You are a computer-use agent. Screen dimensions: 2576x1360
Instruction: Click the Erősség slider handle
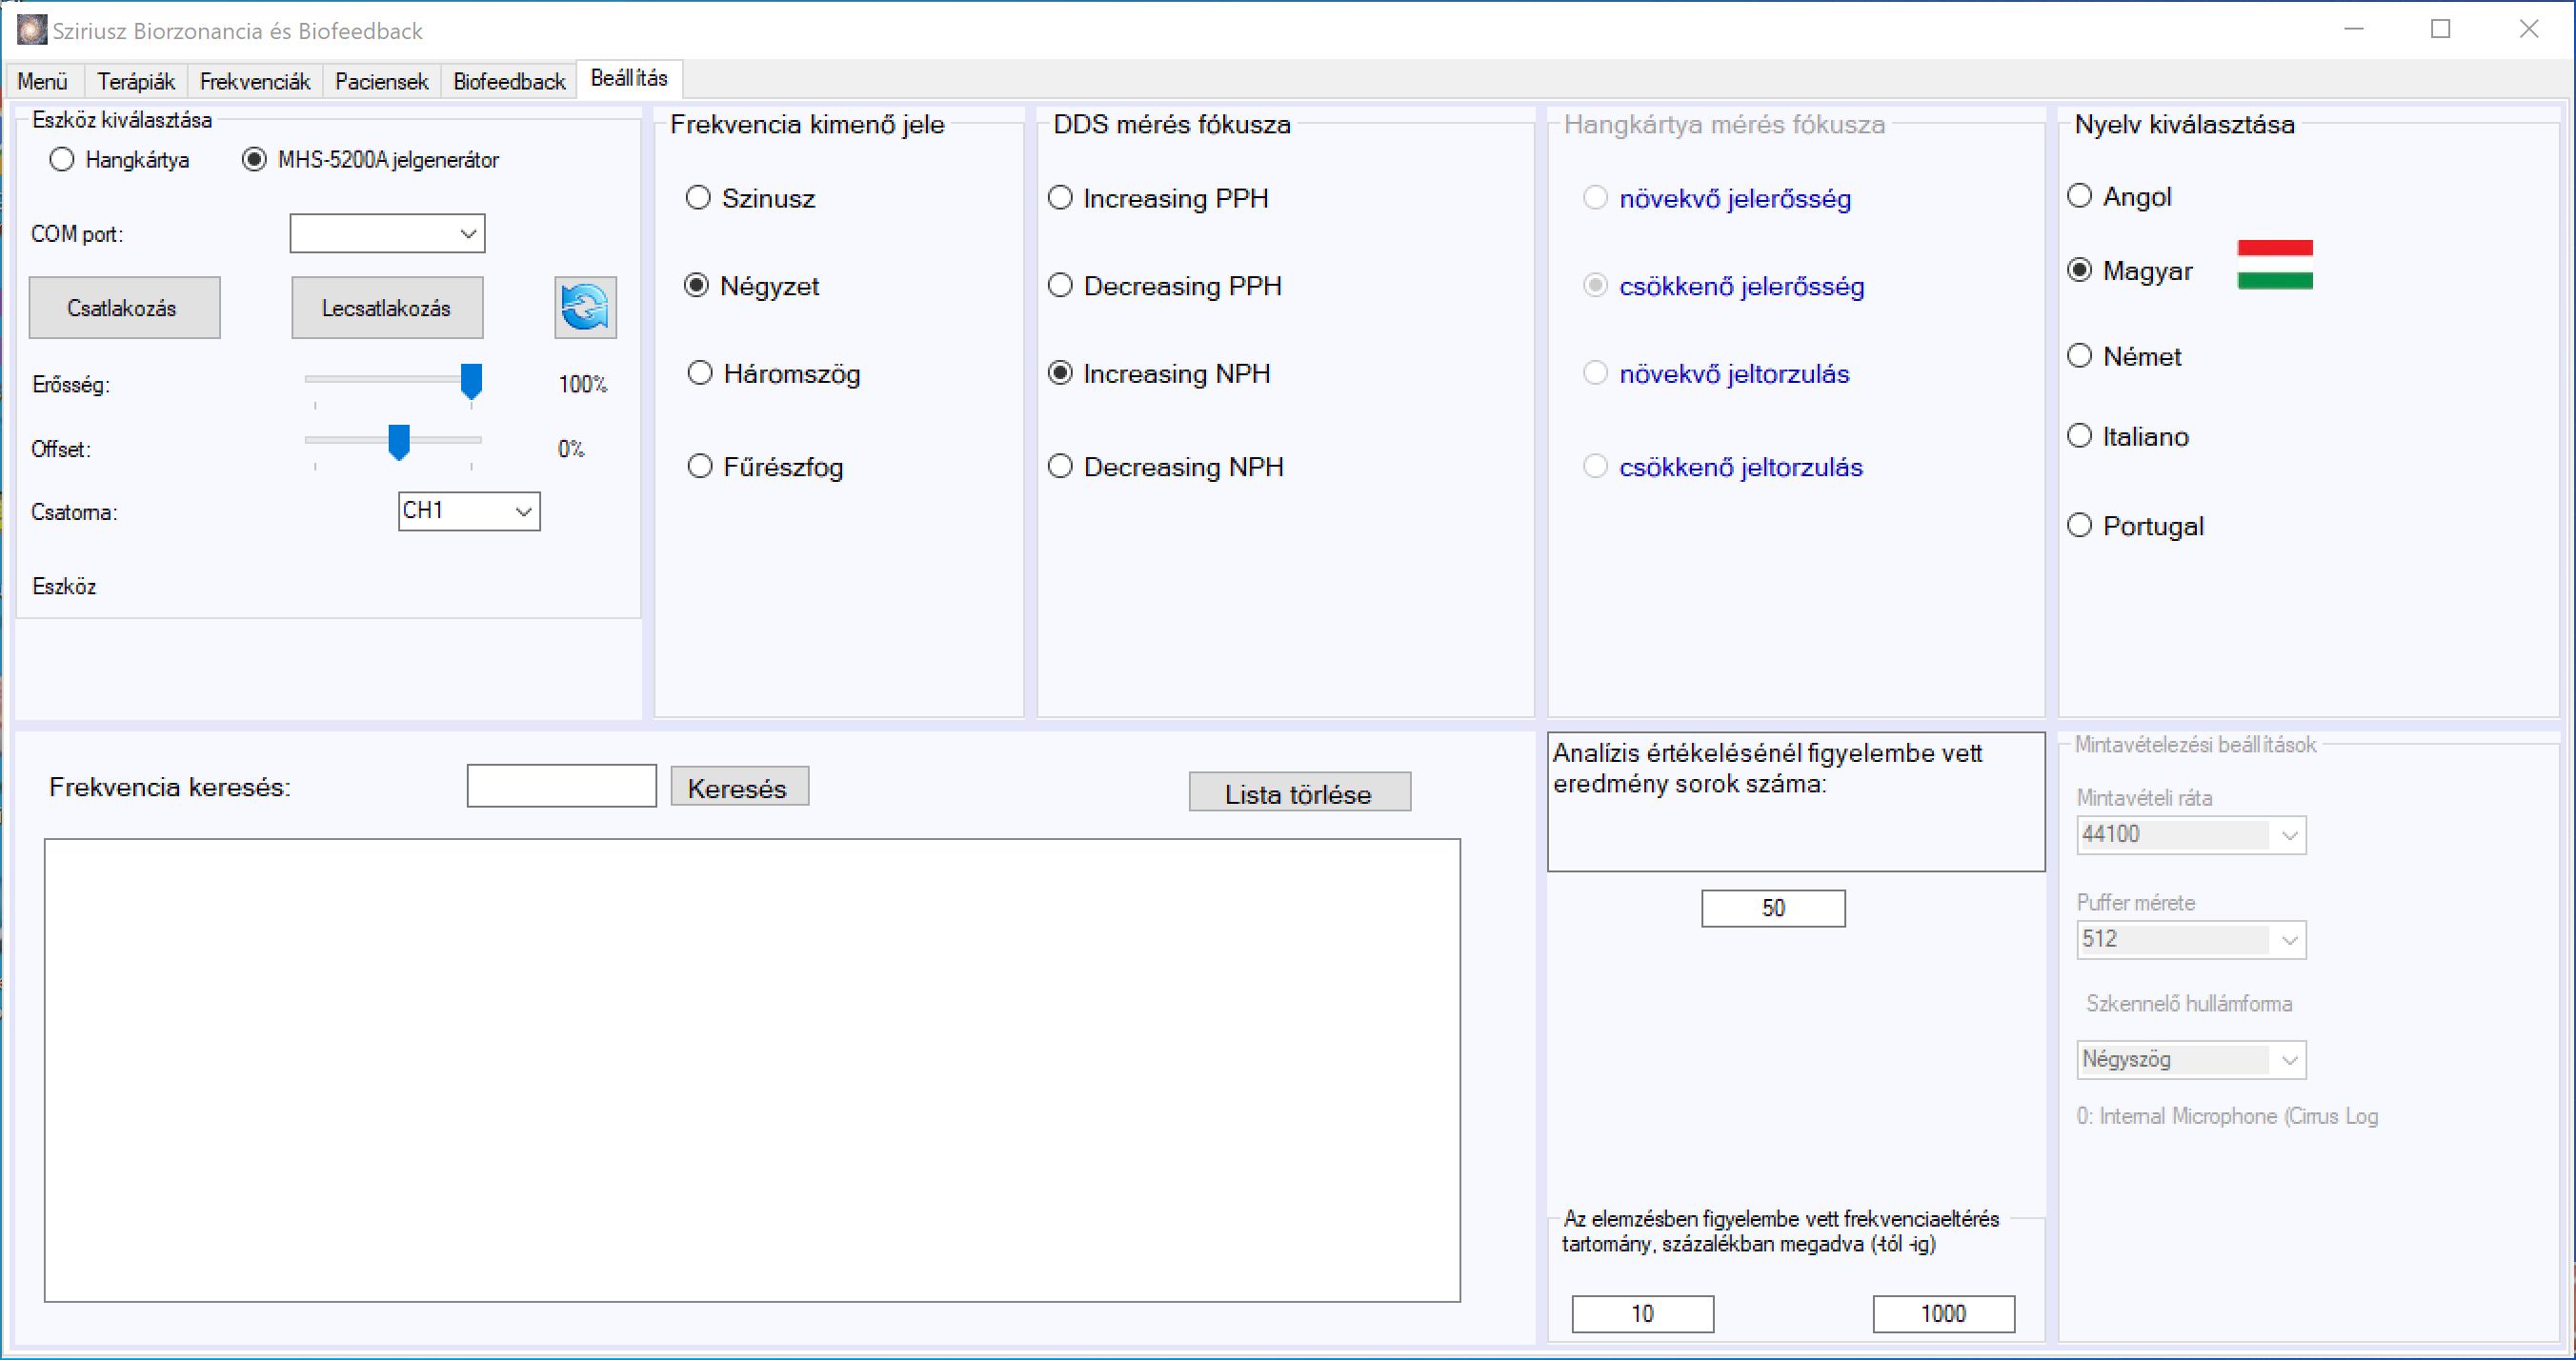tap(471, 381)
